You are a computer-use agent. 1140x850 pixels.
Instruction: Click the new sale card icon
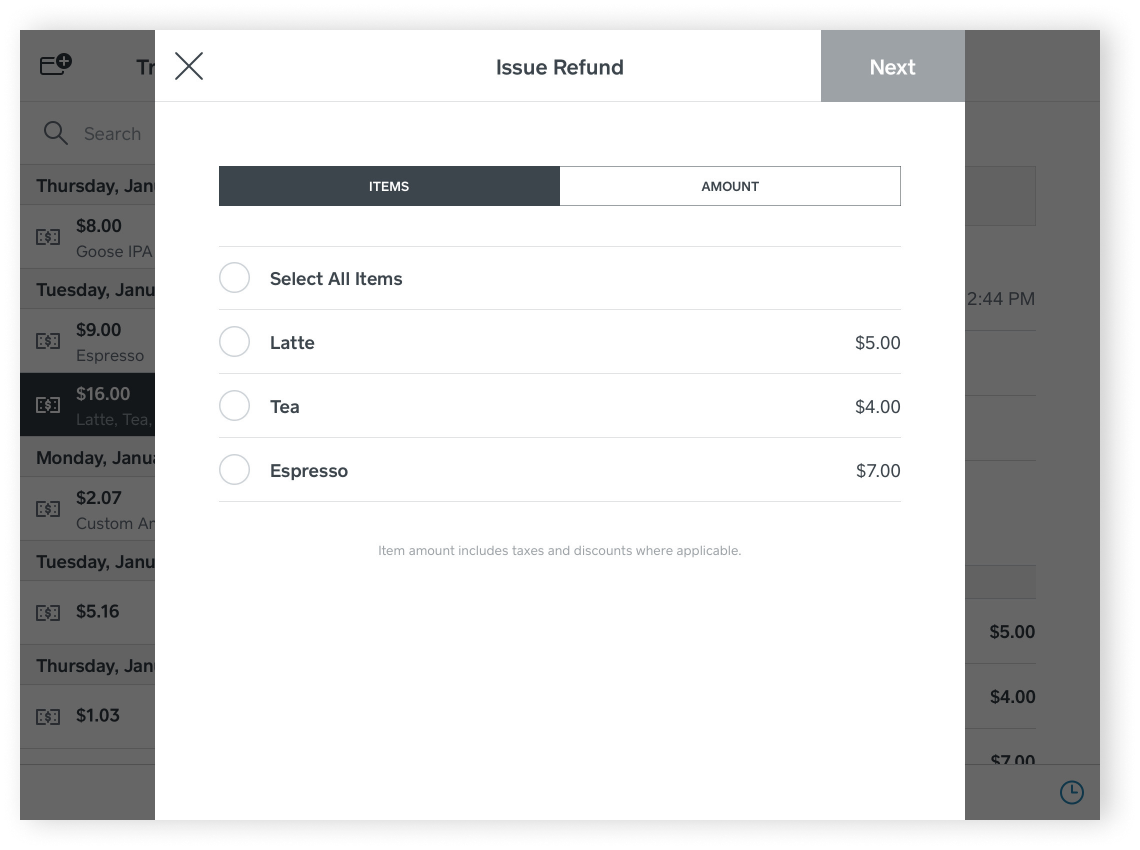55,66
